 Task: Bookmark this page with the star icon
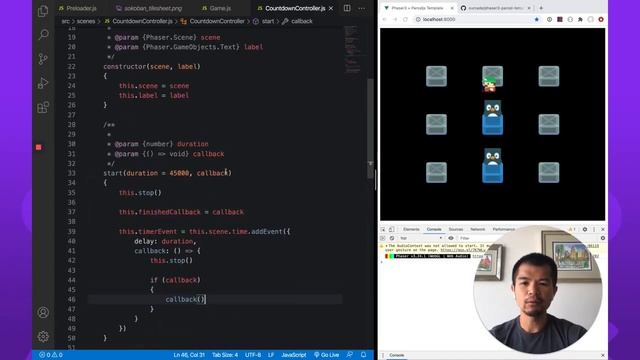pos(536,19)
